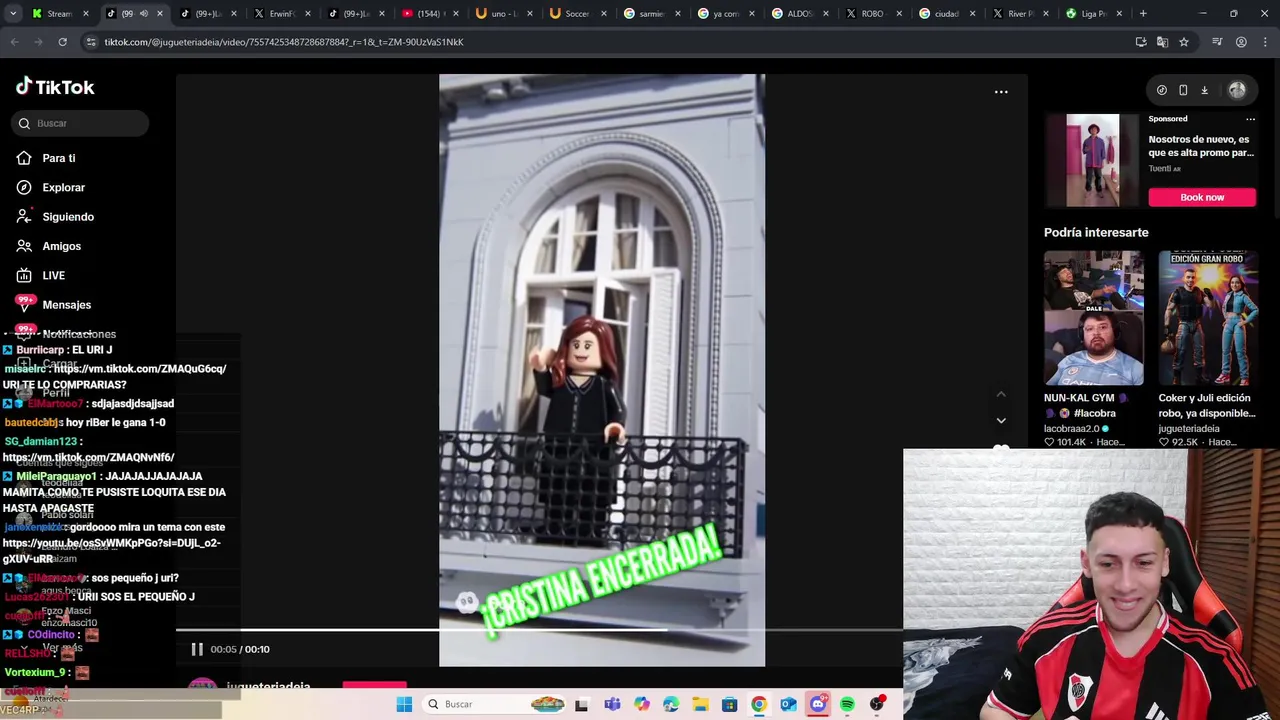Click the Nosotros de nuevo ad title
This screenshot has height=720, width=1280.
pos(1201,146)
